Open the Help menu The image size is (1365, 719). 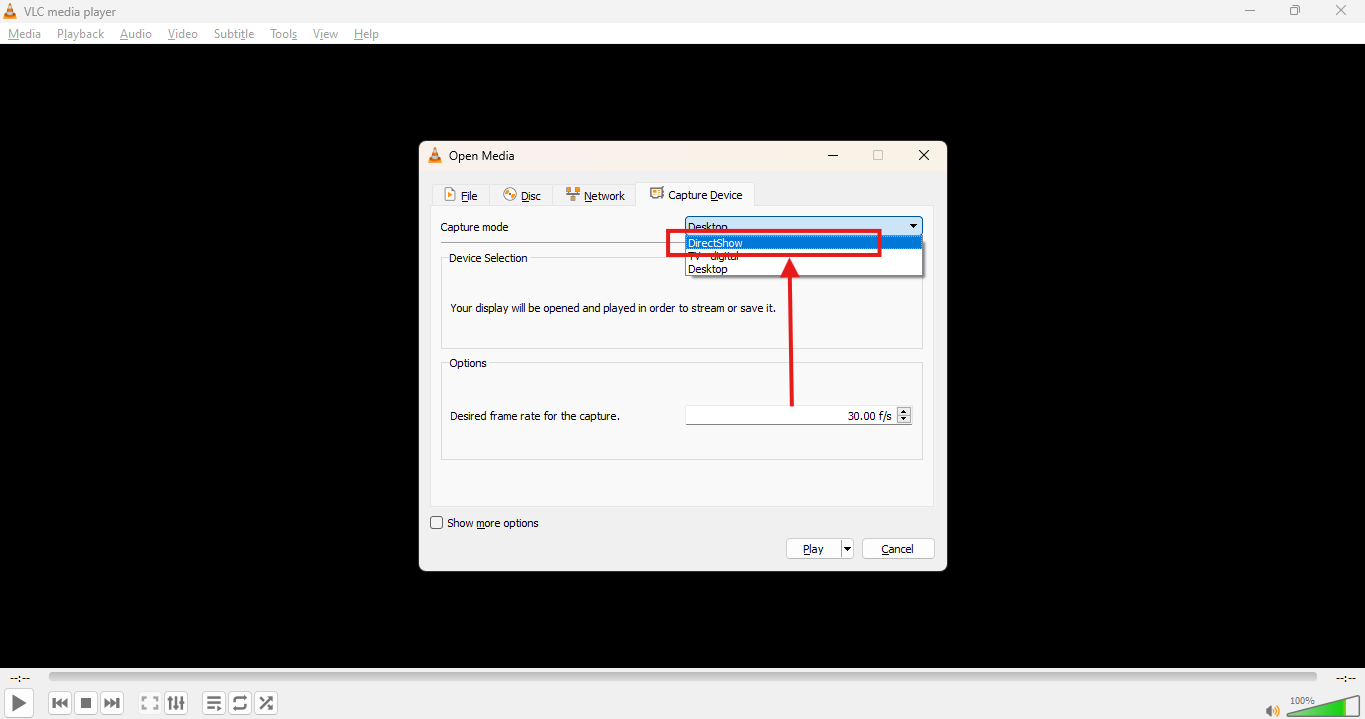(x=366, y=34)
